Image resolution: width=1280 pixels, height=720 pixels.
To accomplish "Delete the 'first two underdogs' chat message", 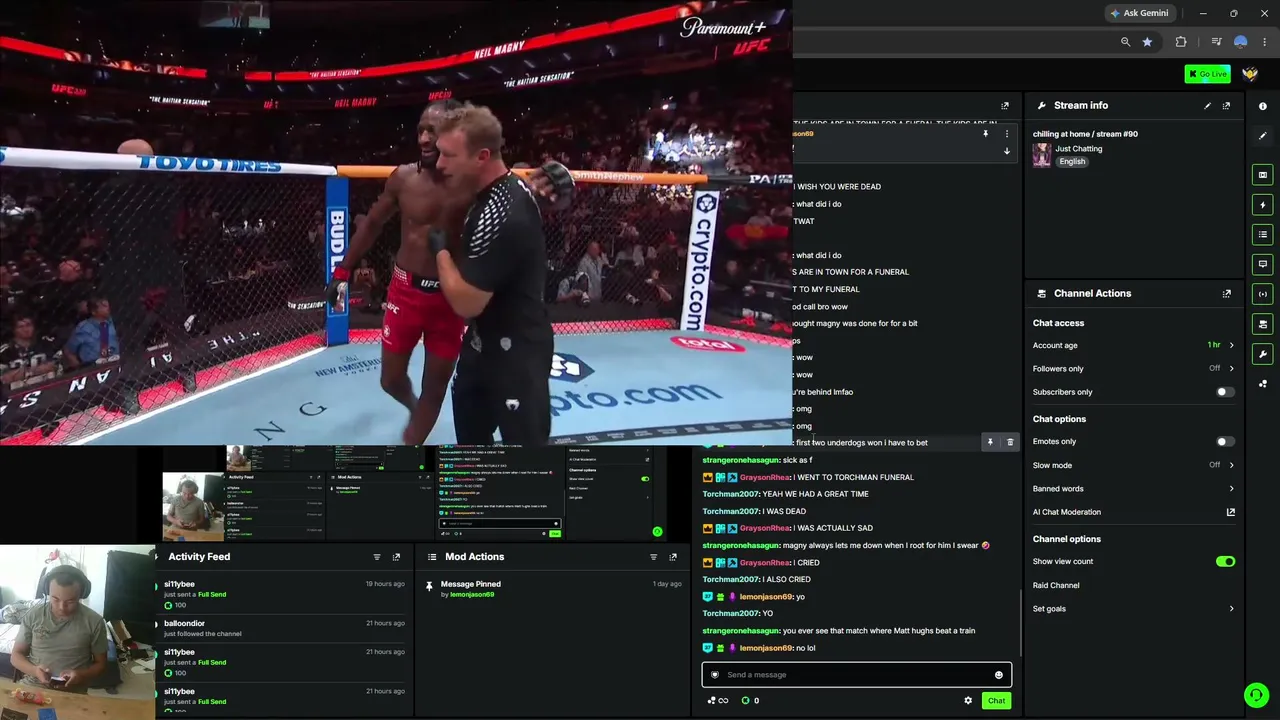I will tap(1010, 442).
